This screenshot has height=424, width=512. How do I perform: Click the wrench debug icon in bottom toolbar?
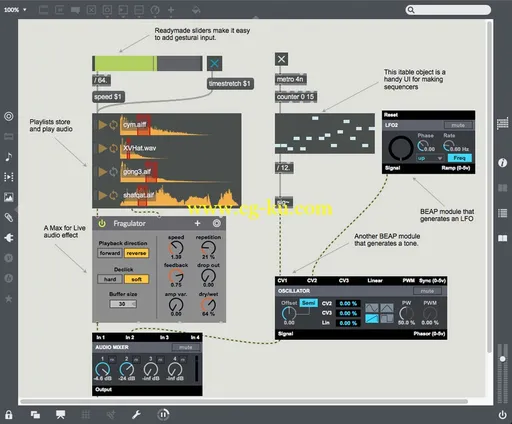136,415
